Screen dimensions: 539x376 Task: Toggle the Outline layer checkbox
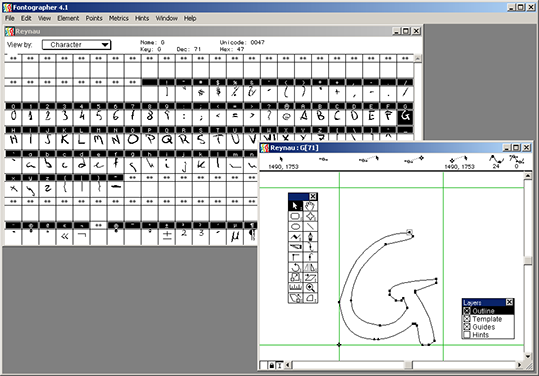pos(467,311)
